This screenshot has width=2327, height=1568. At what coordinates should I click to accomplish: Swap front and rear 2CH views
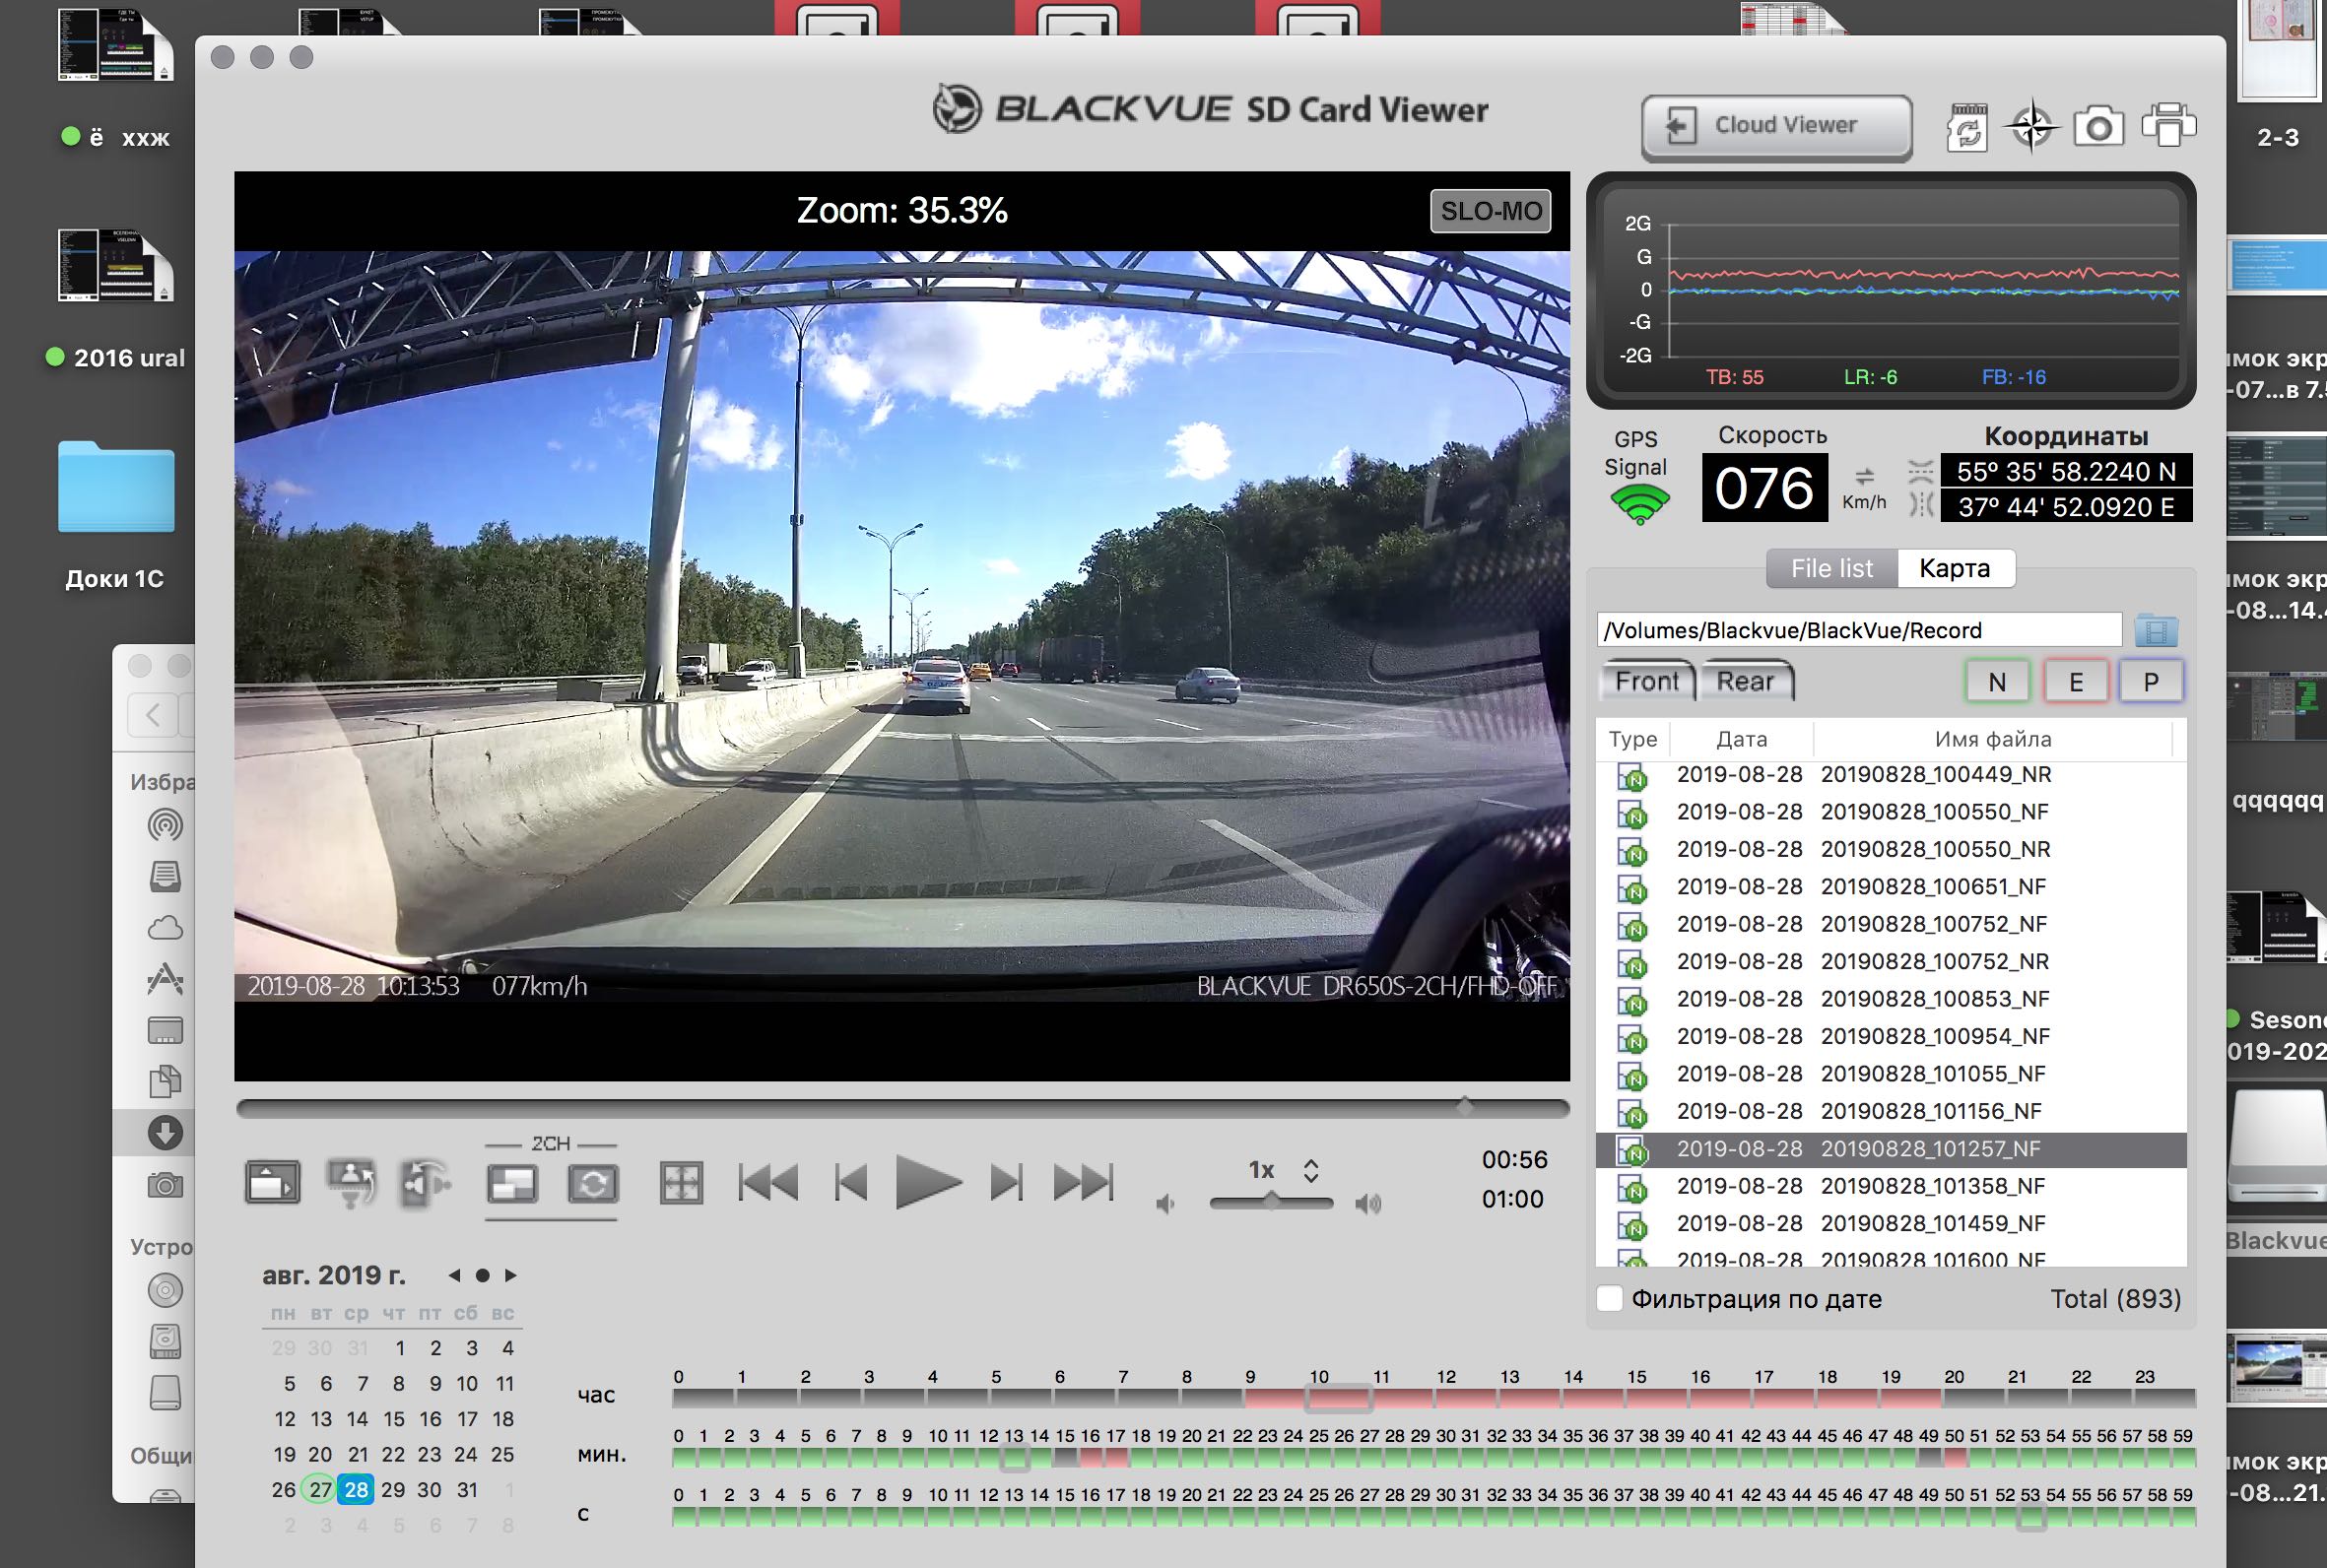(x=593, y=1185)
